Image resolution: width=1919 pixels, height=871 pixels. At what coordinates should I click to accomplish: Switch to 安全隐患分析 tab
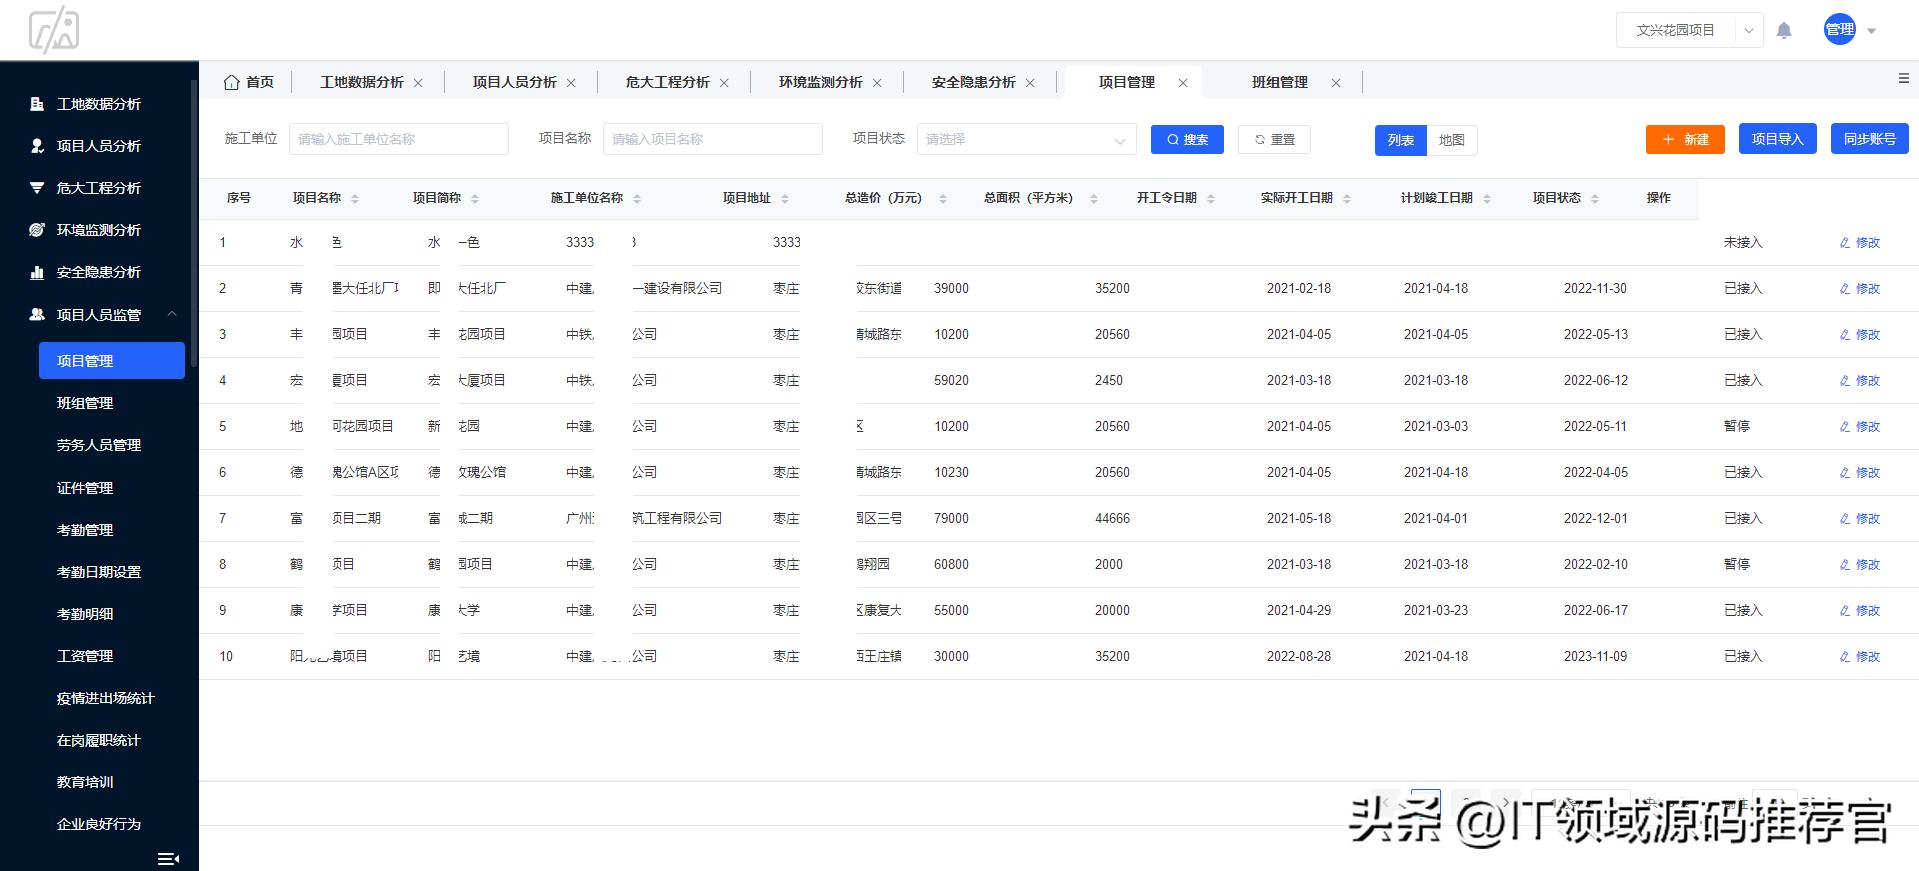(974, 82)
